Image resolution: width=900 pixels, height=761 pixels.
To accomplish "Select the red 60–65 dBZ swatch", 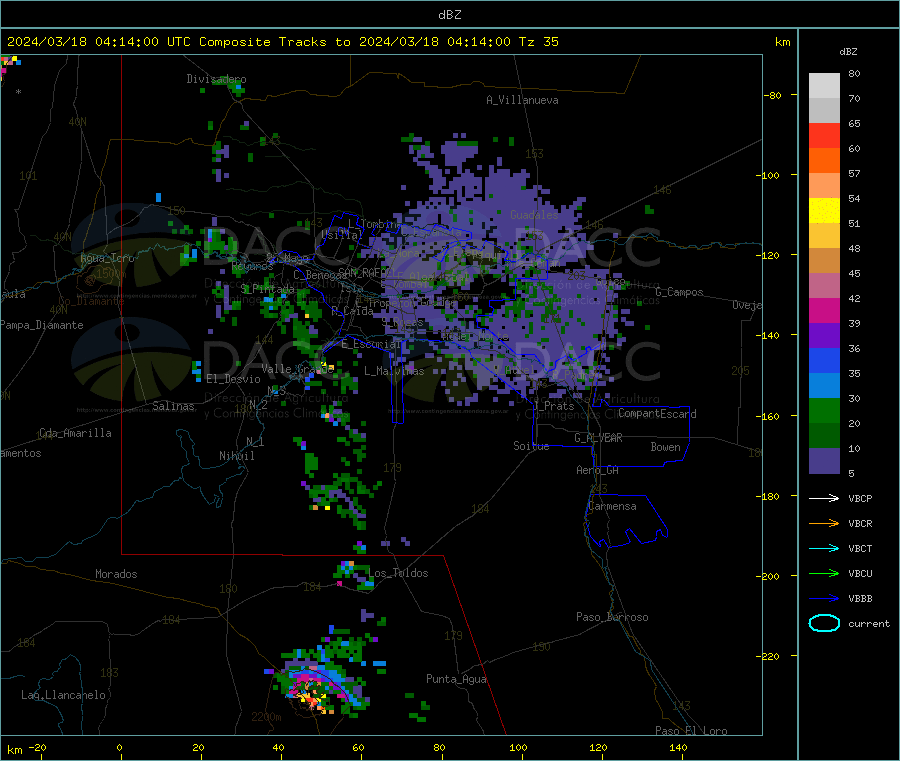I will coord(824,136).
